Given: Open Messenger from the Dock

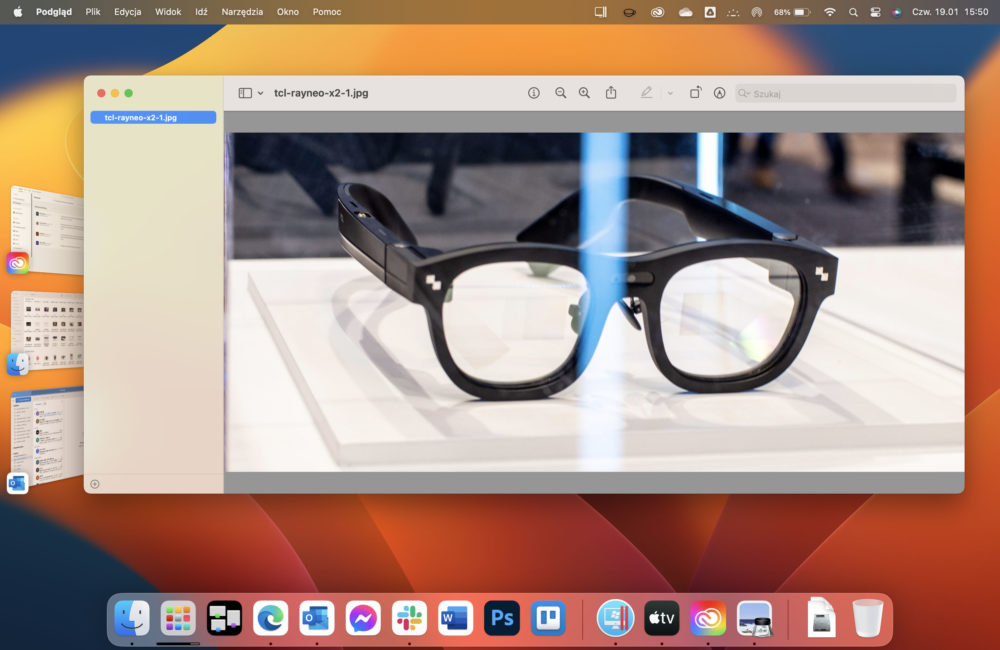Looking at the screenshot, I should (363, 618).
